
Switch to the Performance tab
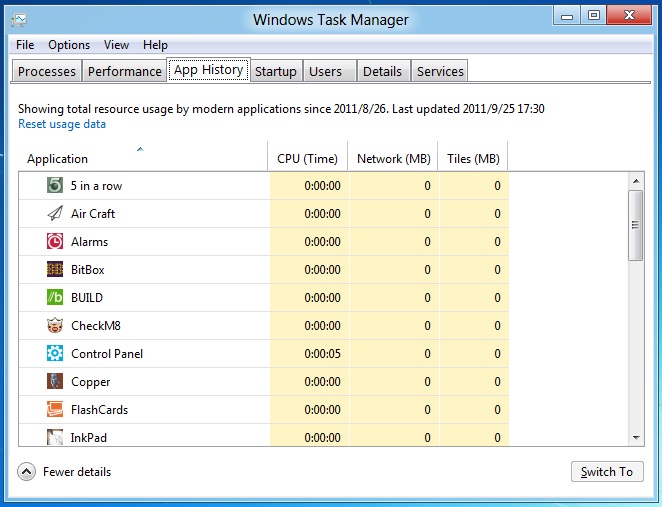125,71
